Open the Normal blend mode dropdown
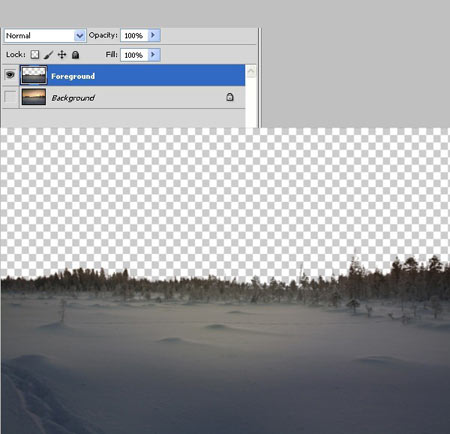Image resolution: width=450 pixels, height=434 pixels. click(45, 35)
